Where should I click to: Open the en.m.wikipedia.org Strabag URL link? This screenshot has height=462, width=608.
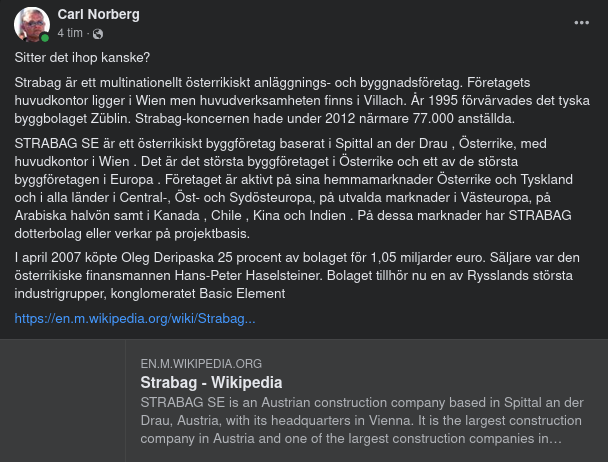pos(135,319)
